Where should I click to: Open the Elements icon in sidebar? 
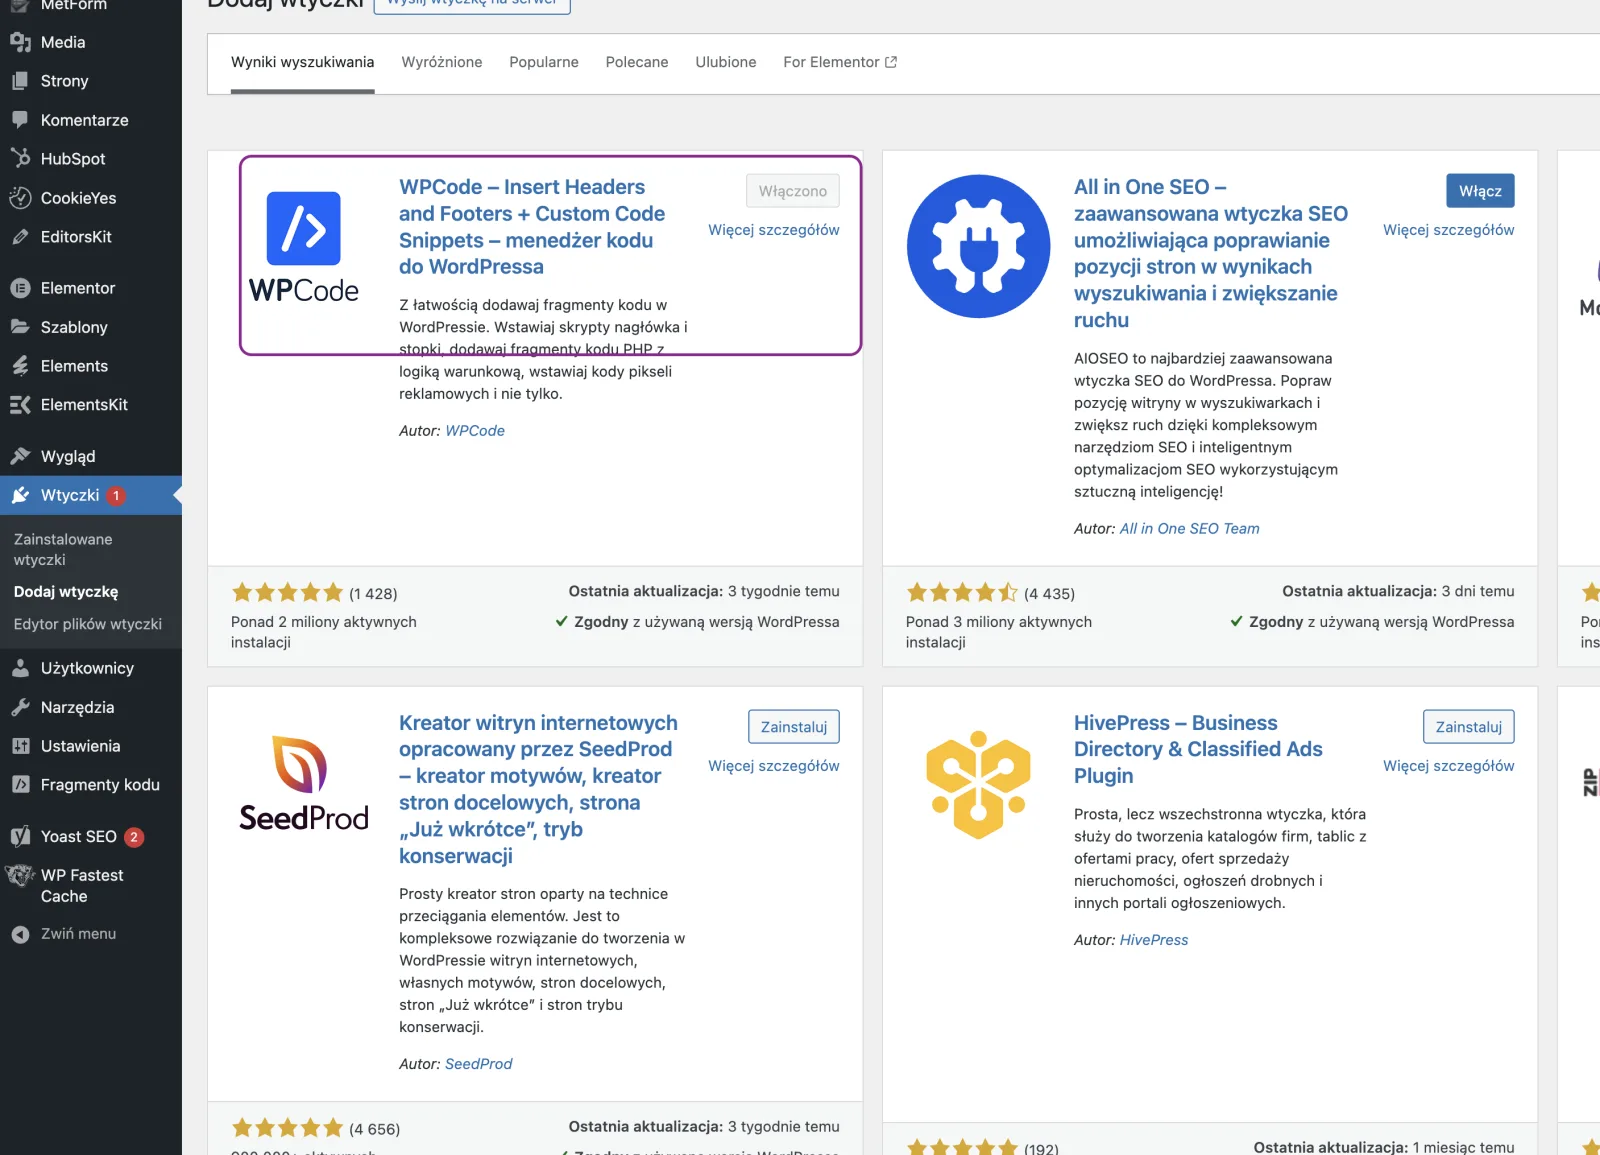pyautogui.click(x=20, y=366)
